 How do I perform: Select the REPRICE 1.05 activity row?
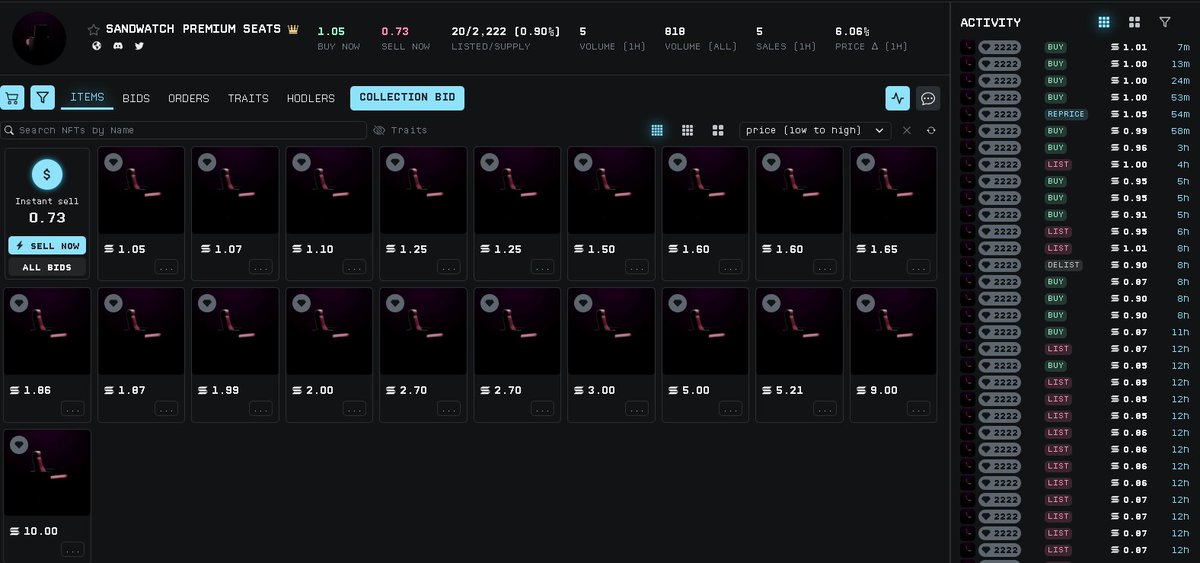(x=1076, y=114)
